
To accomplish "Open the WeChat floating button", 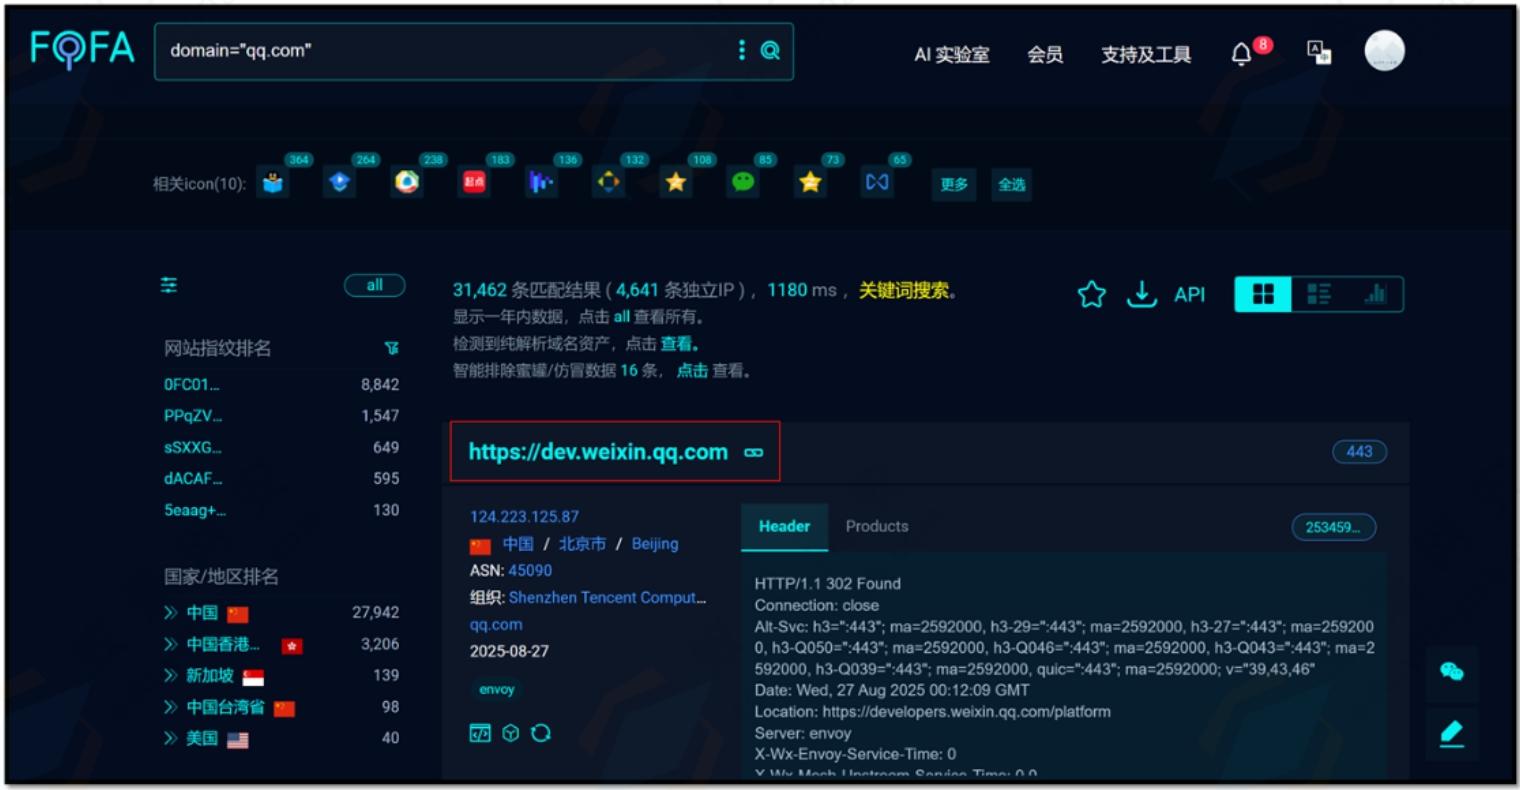I will coord(1451,672).
